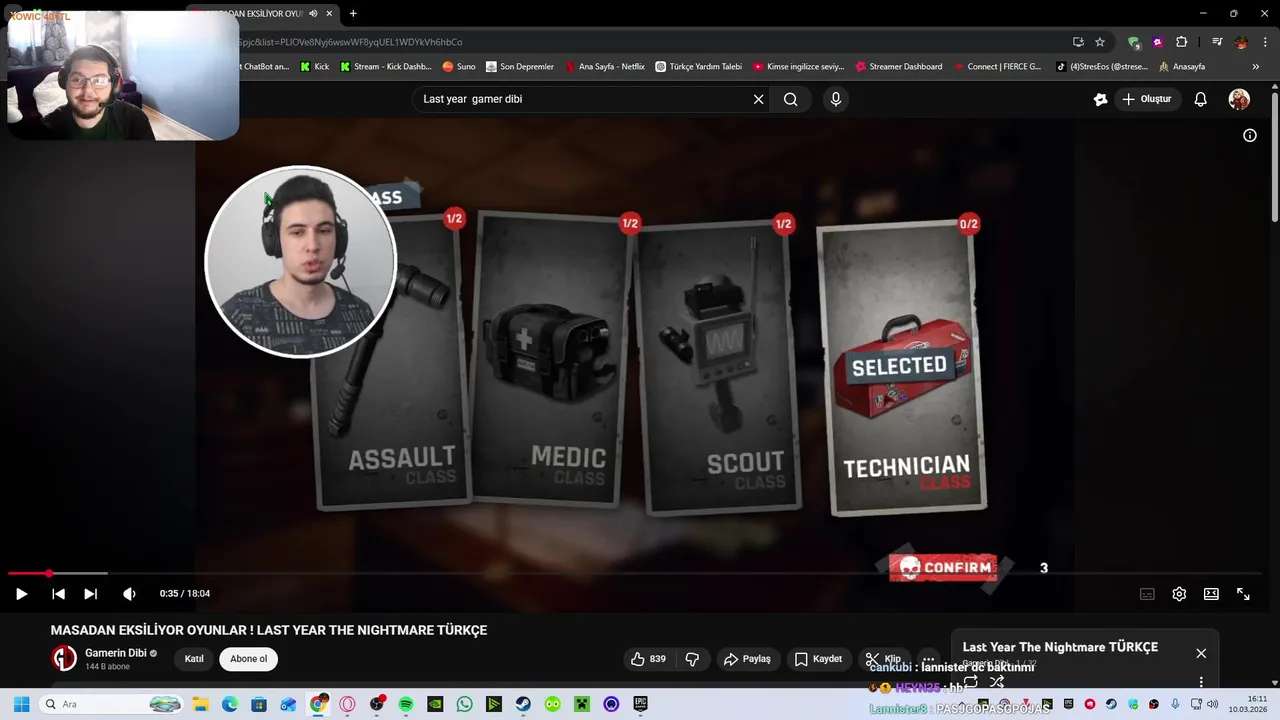Open Gamerin Dibi channel name link

click(x=115, y=653)
